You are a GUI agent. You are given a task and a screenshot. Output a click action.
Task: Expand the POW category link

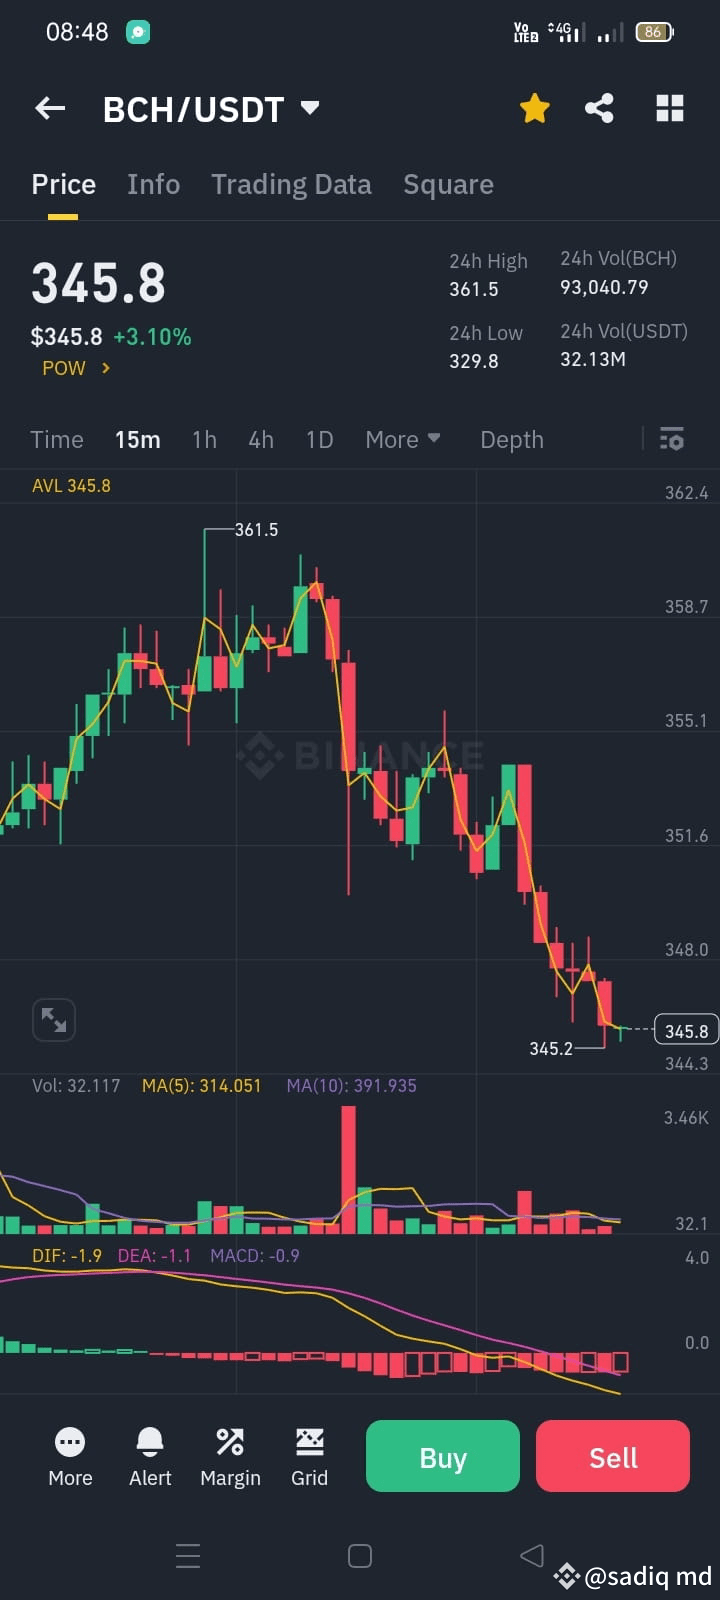pos(75,368)
